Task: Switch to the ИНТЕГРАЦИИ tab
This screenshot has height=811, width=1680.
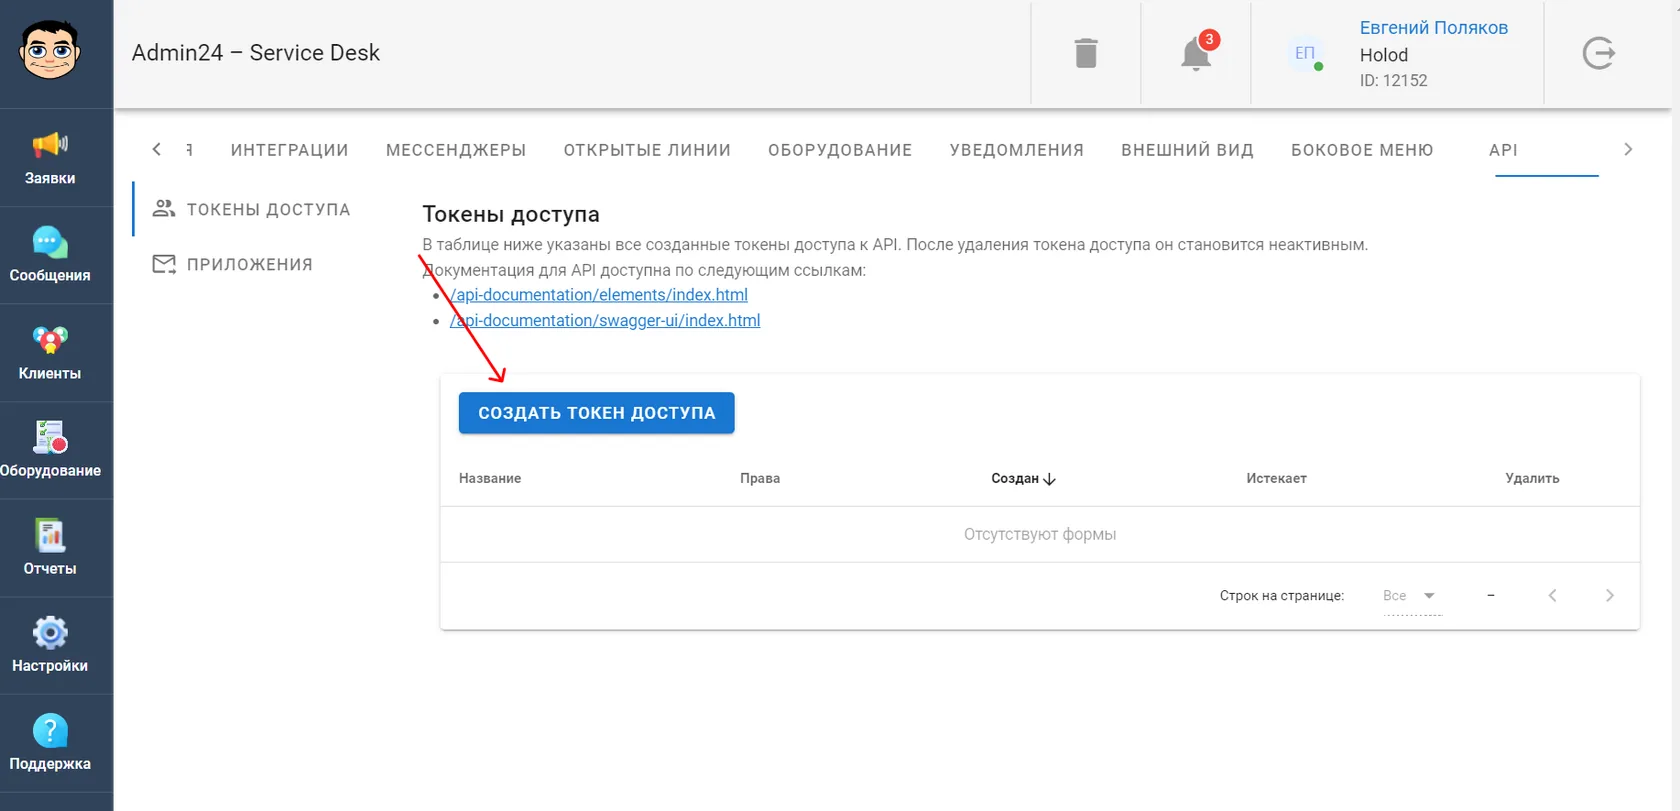Action: (290, 150)
